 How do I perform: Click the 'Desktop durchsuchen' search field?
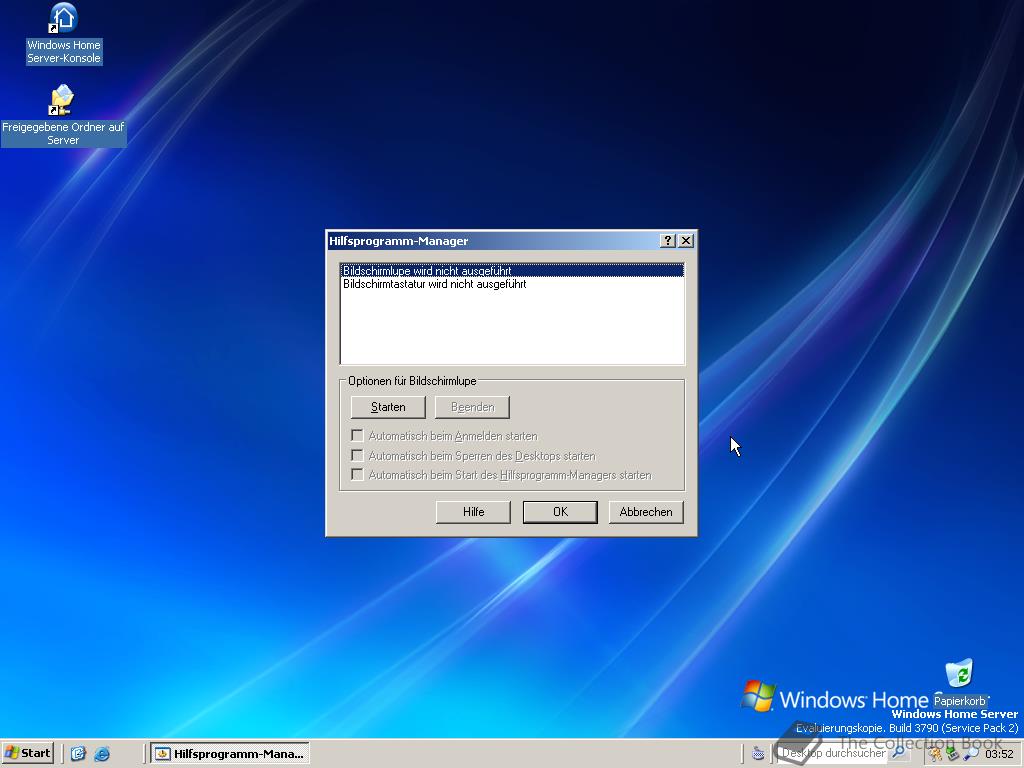[x=834, y=753]
